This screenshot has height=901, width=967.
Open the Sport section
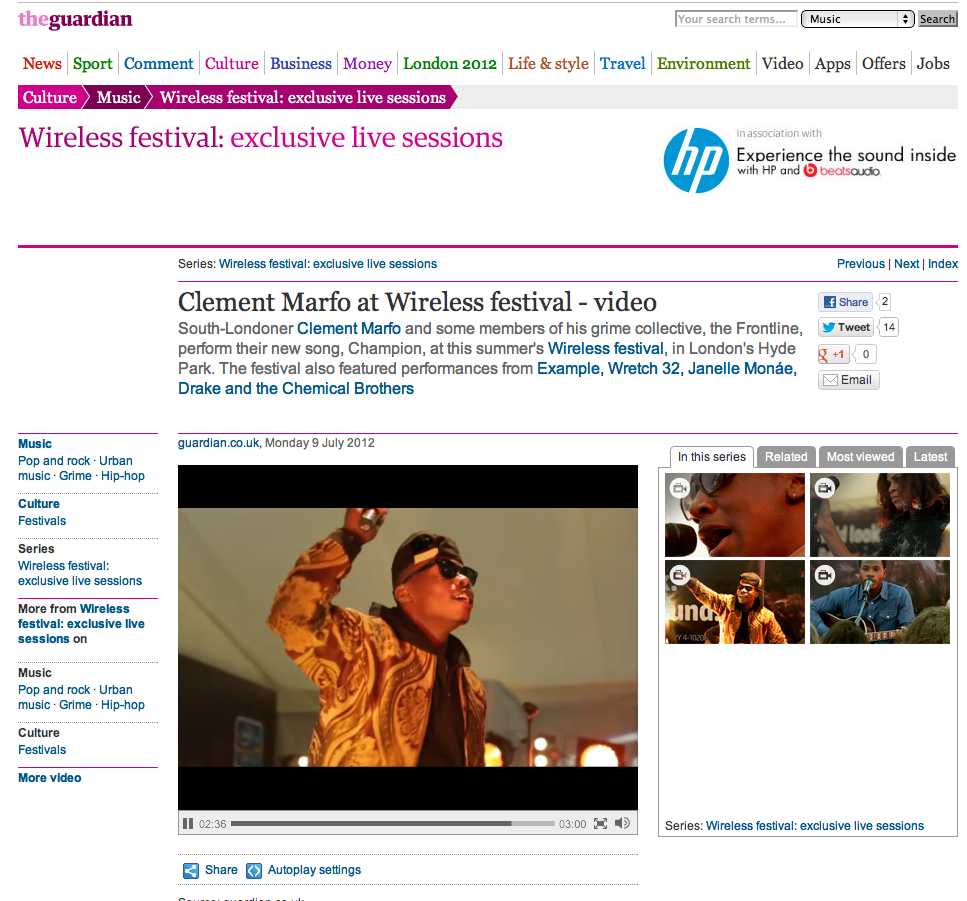(93, 64)
